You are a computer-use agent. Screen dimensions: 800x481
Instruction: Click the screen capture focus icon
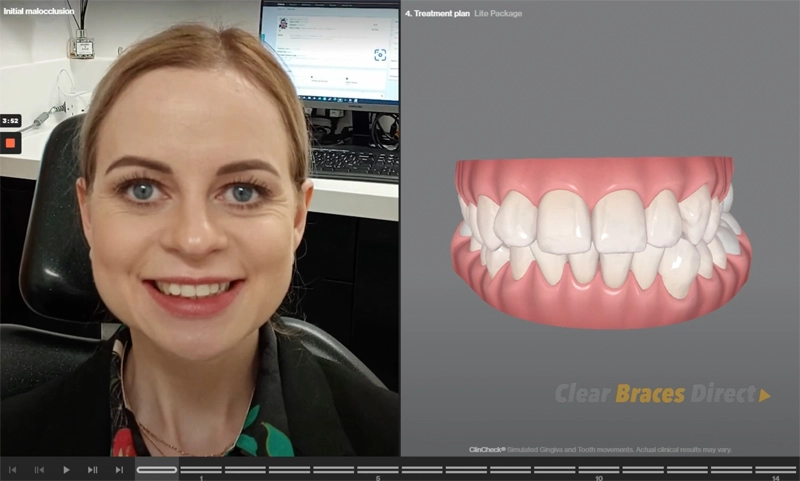click(x=380, y=55)
